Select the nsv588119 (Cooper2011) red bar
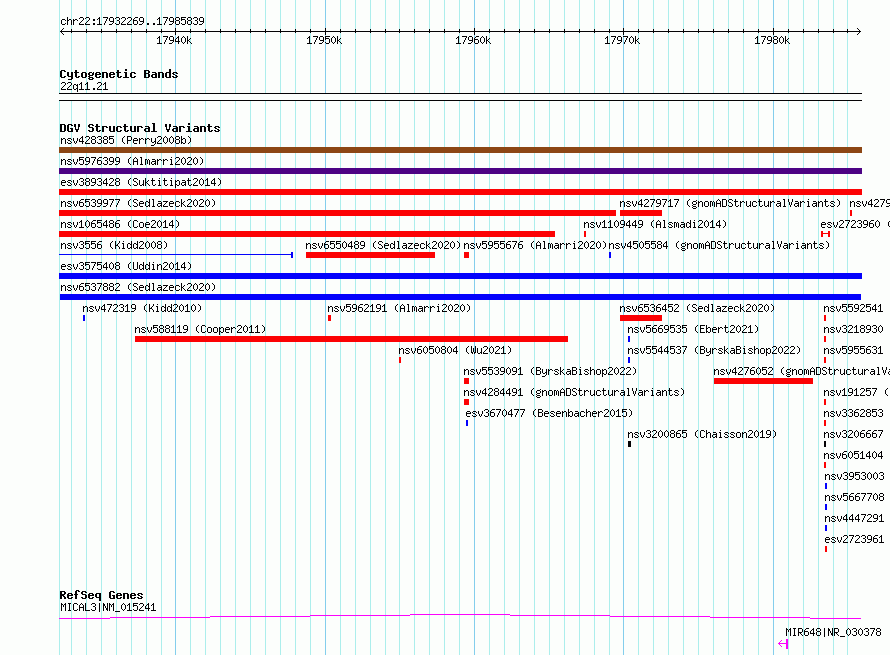The width and height of the screenshot is (890, 655). (x=351, y=339)
